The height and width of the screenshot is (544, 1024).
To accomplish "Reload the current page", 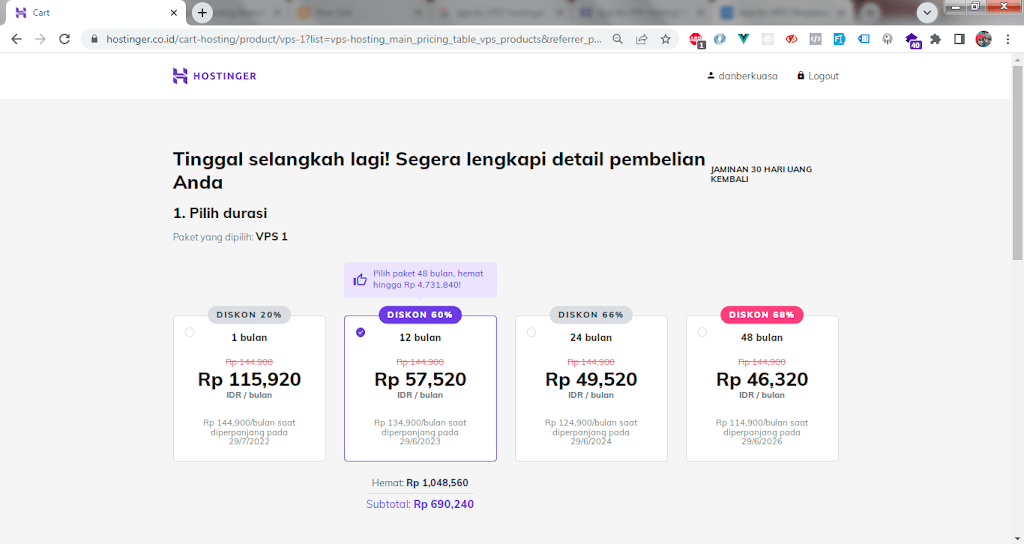I will (64, 39).
